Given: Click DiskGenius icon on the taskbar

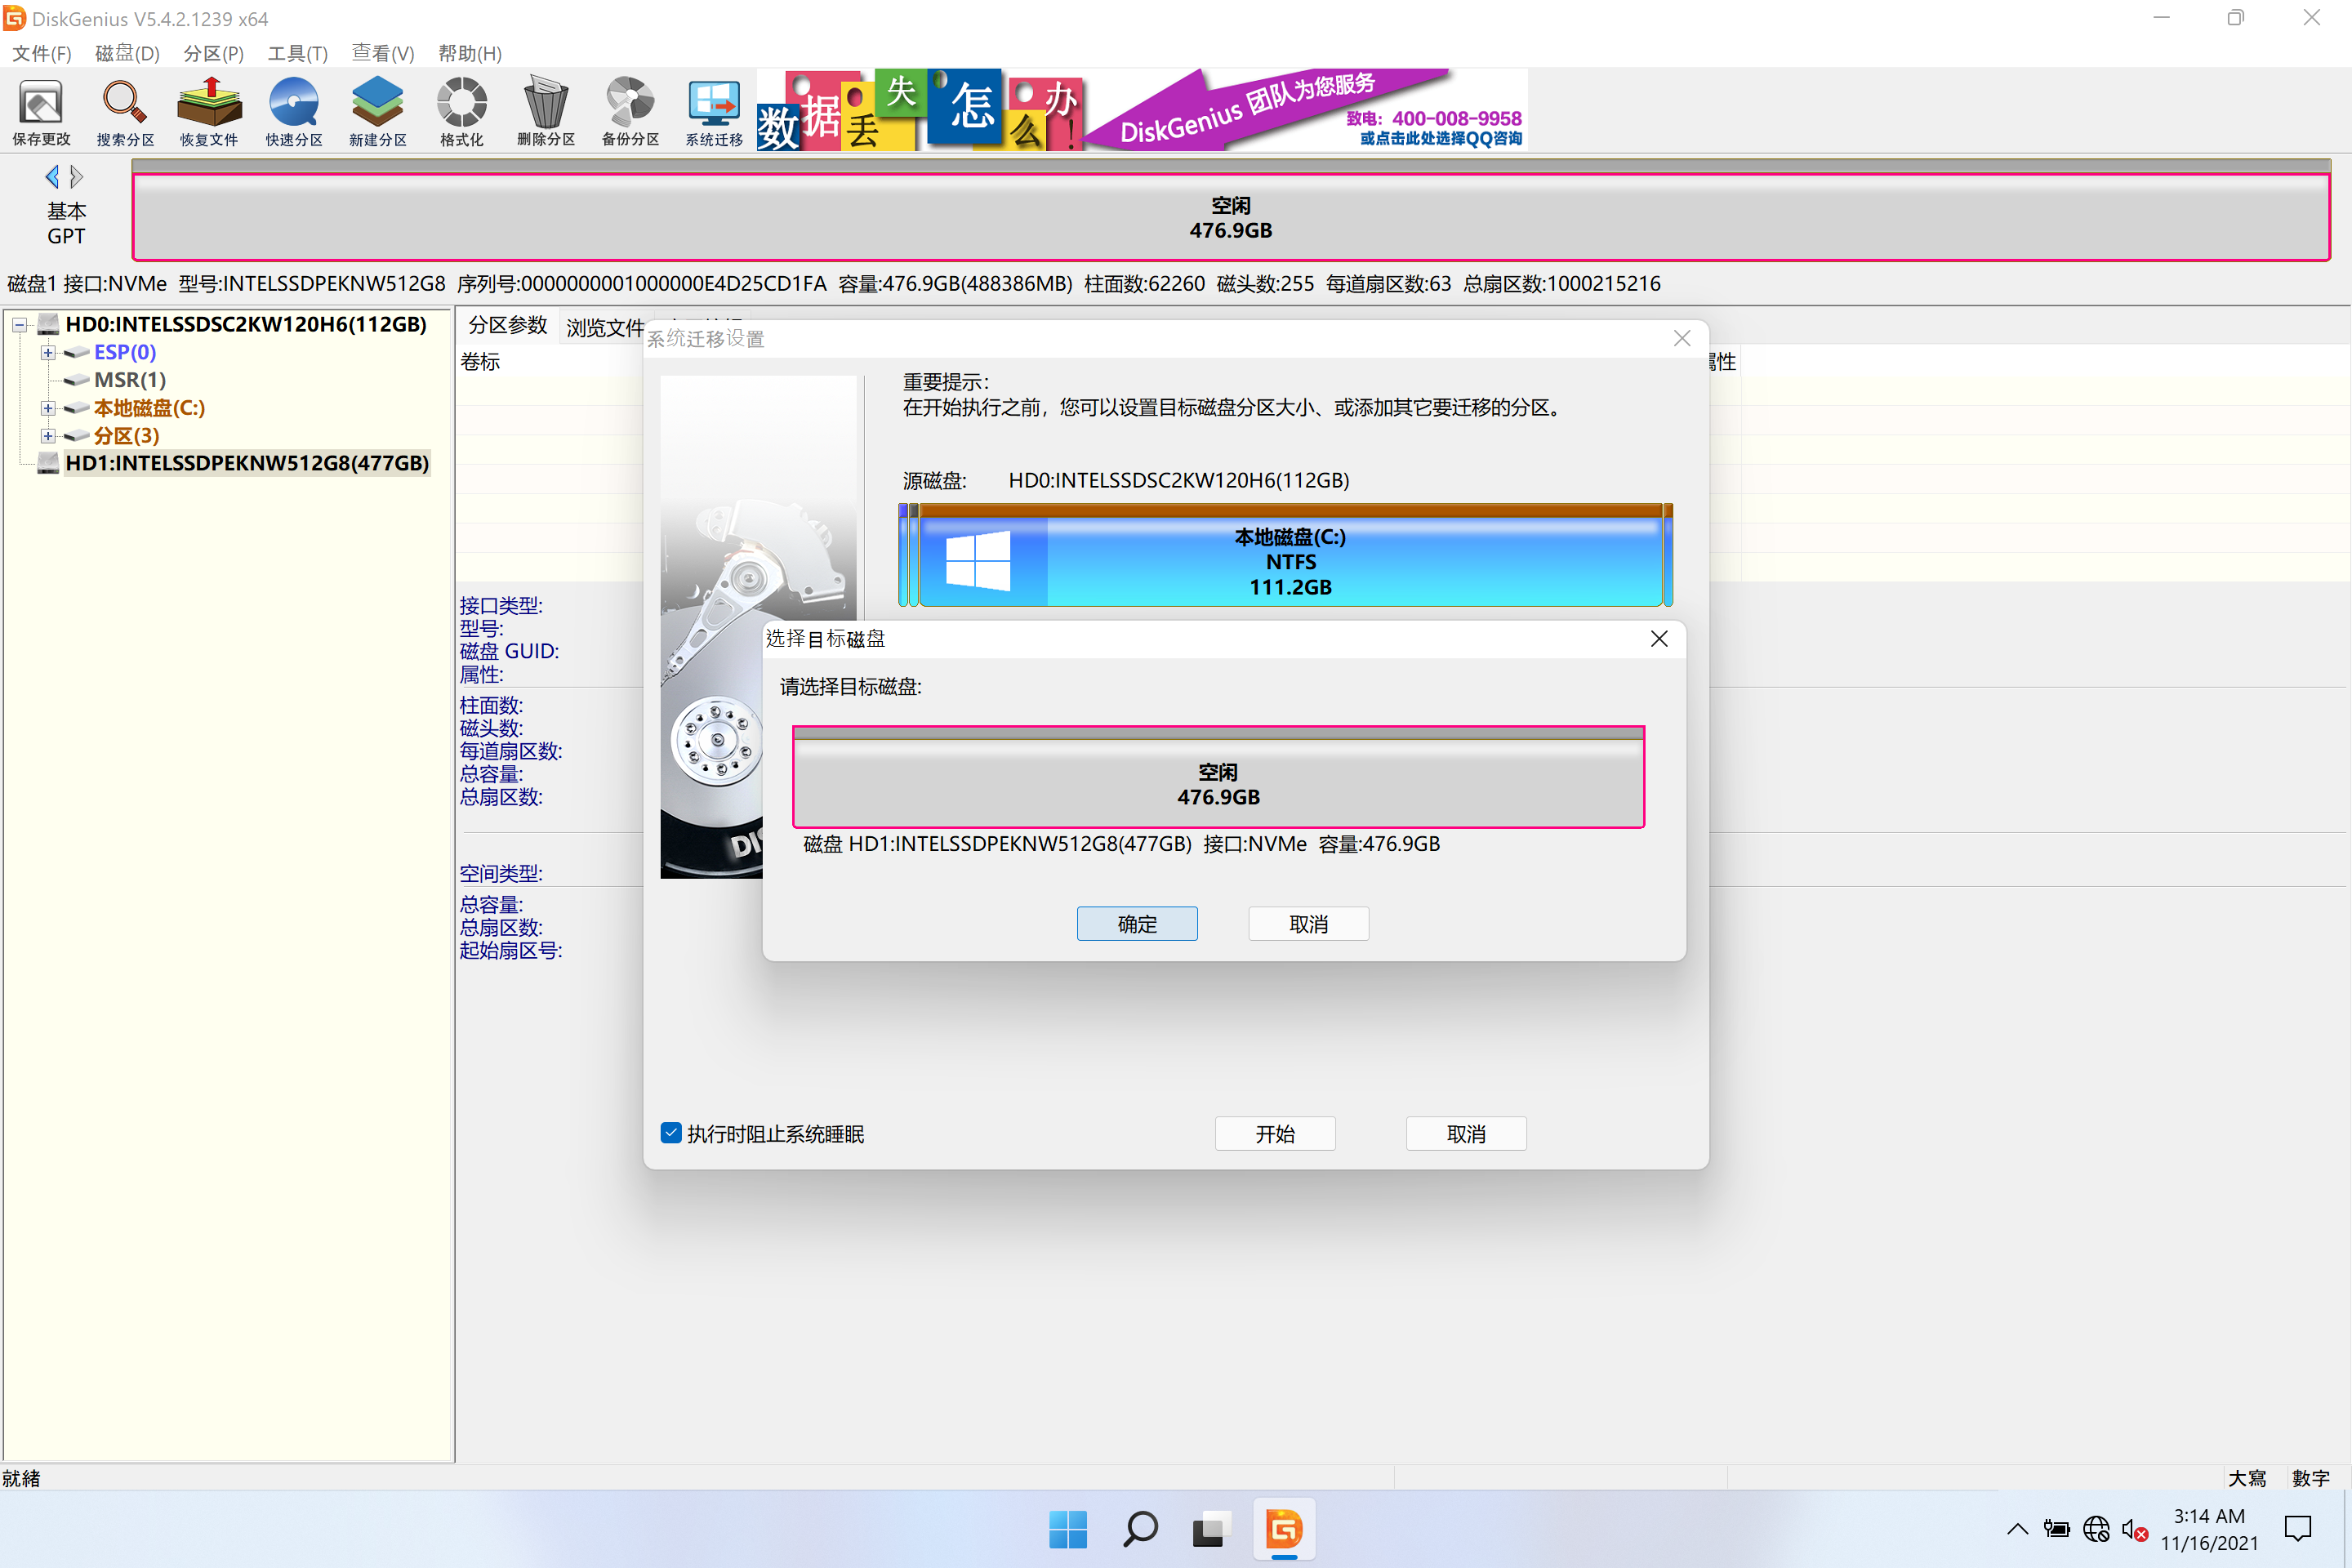Looking at the screenshot, I should pos(1284,1529).
